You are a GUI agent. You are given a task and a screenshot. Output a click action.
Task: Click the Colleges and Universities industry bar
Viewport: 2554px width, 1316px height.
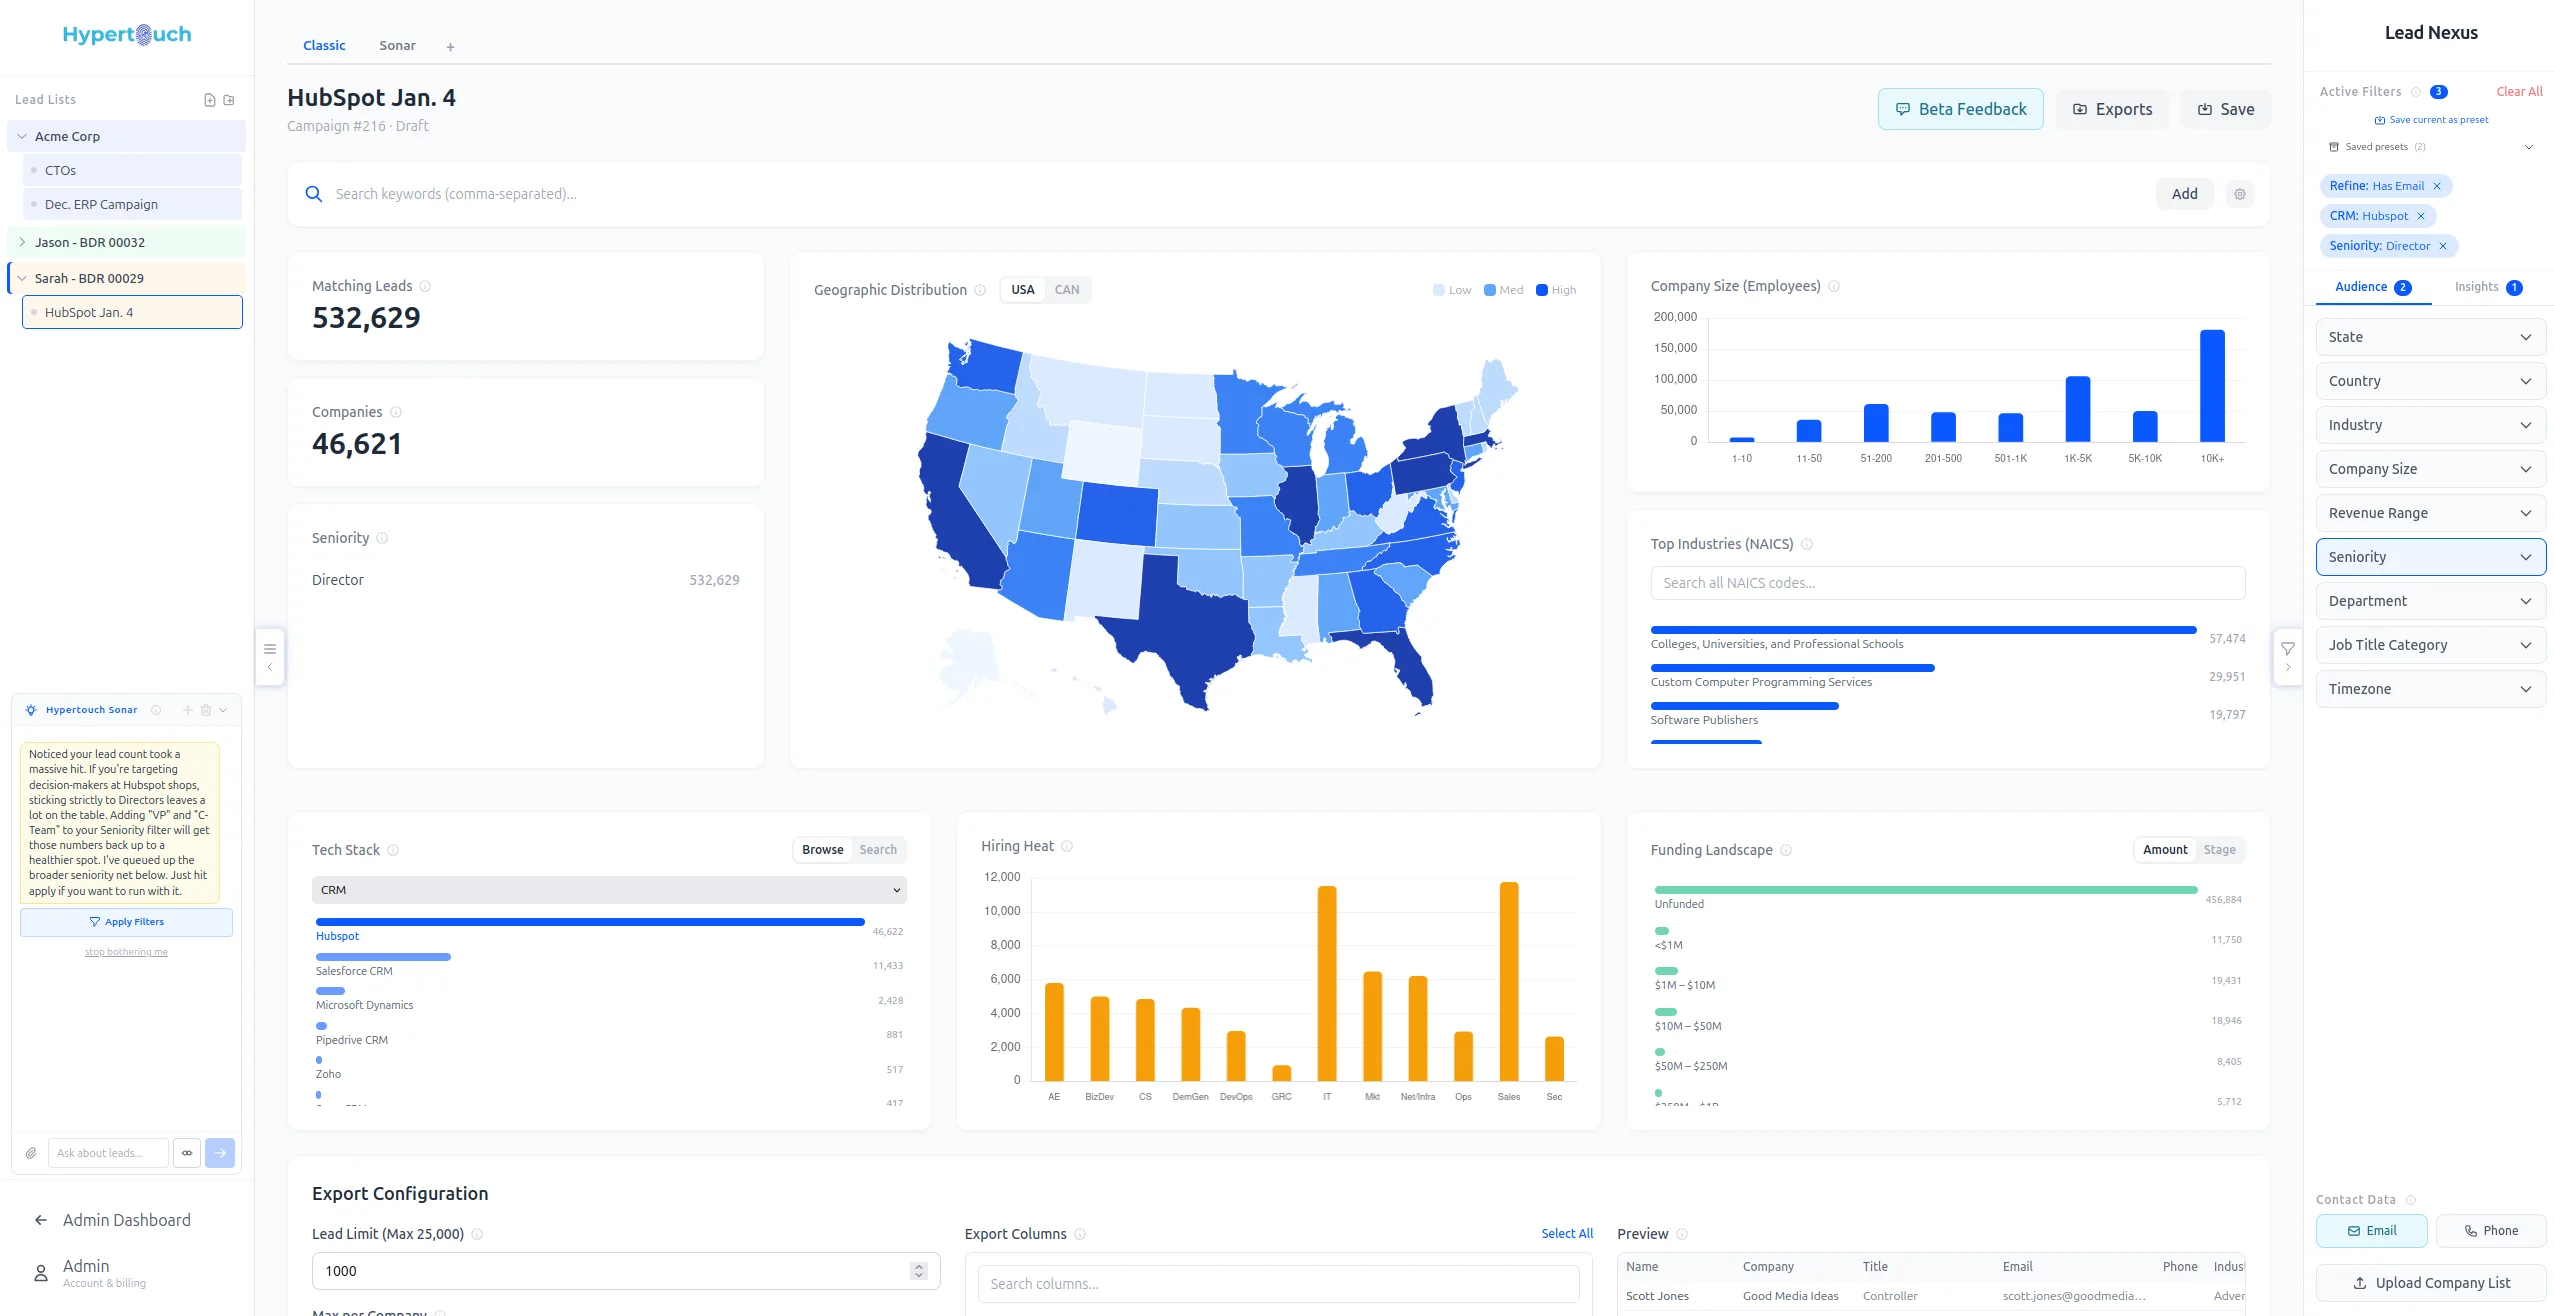pos(1923,630)
